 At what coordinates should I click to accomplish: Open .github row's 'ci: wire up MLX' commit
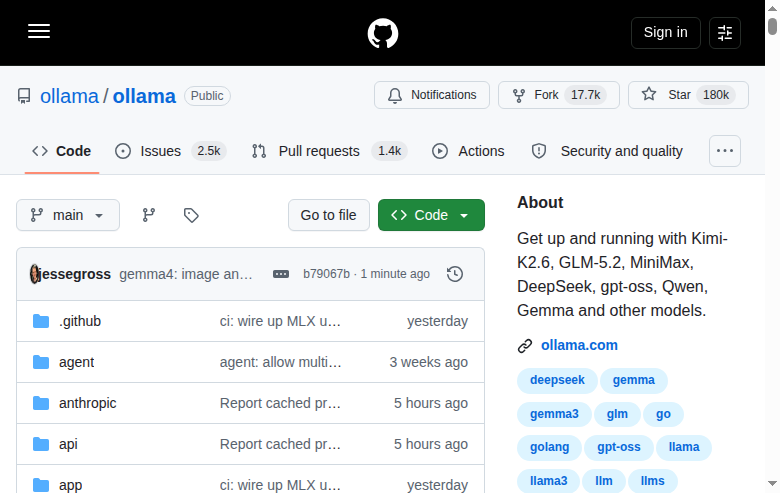[x=280, y=321]
